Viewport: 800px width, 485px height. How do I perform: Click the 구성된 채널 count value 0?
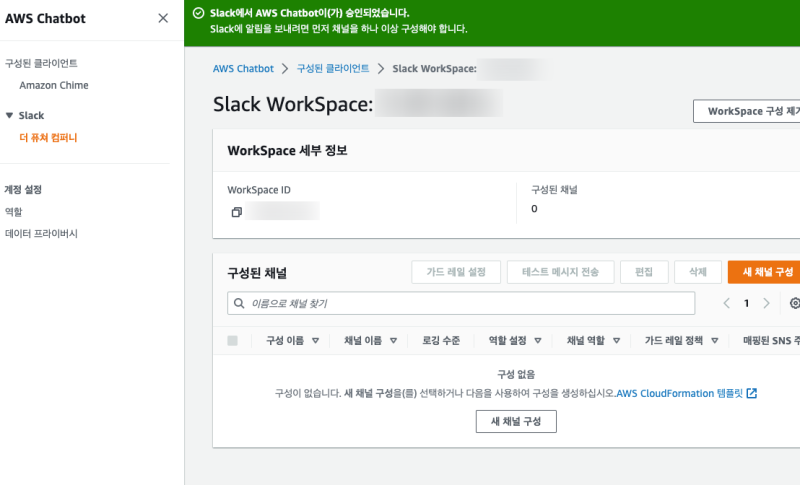(x=534, y=209)
